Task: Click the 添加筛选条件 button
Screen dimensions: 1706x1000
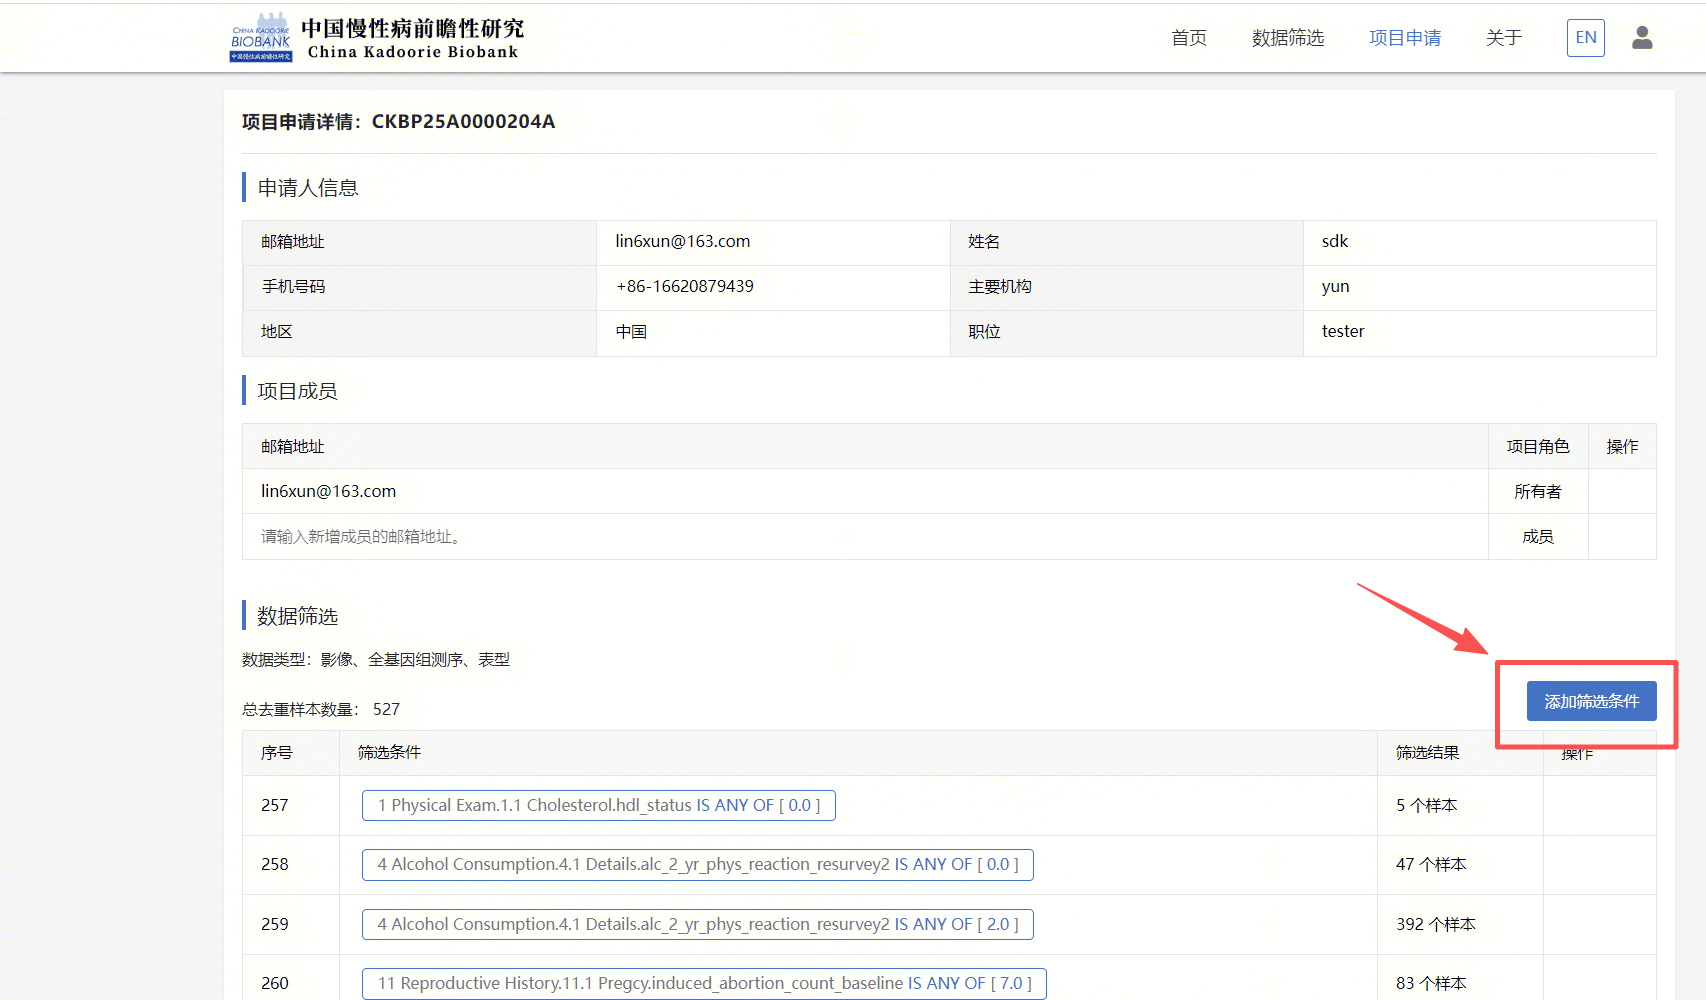Action: [x=1590, y=701]
